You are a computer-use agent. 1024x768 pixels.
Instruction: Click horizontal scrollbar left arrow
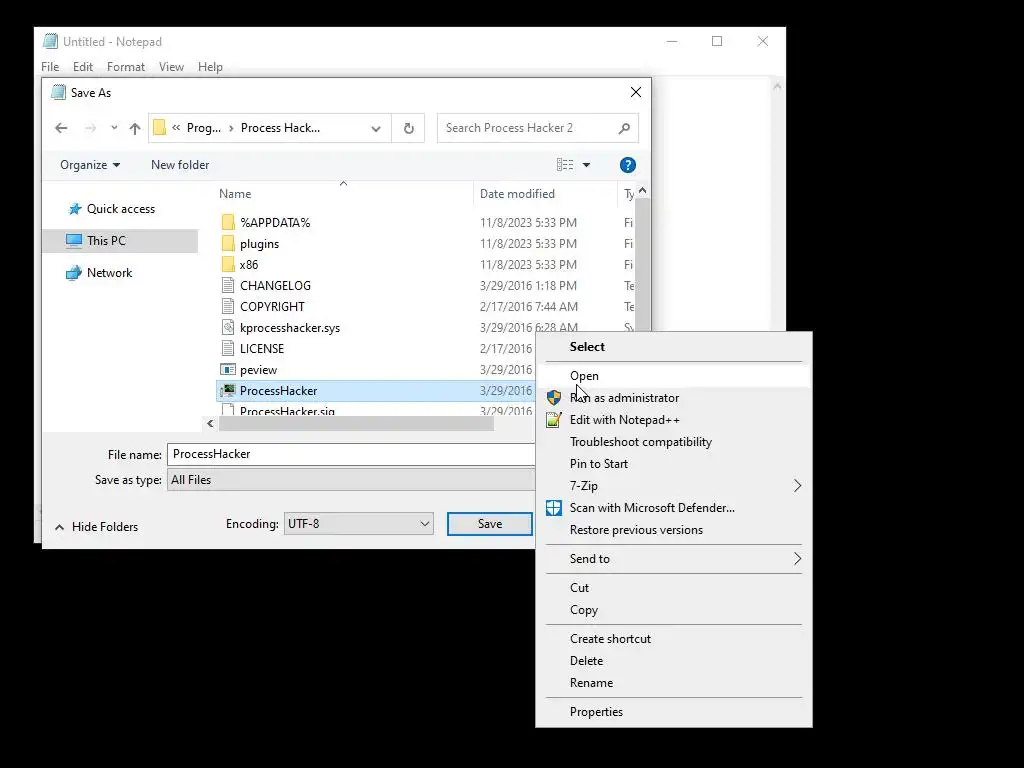pyautogui.click(x=210, y=424)
